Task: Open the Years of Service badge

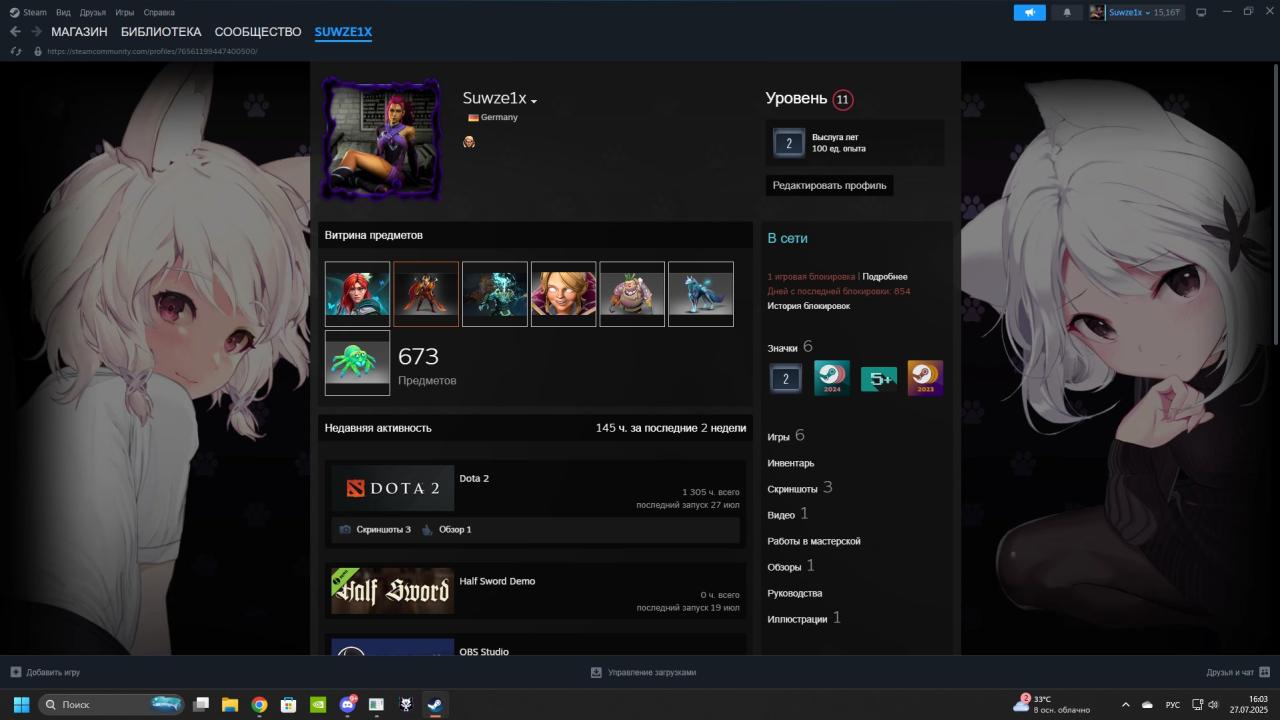Action: click(789, 143)
